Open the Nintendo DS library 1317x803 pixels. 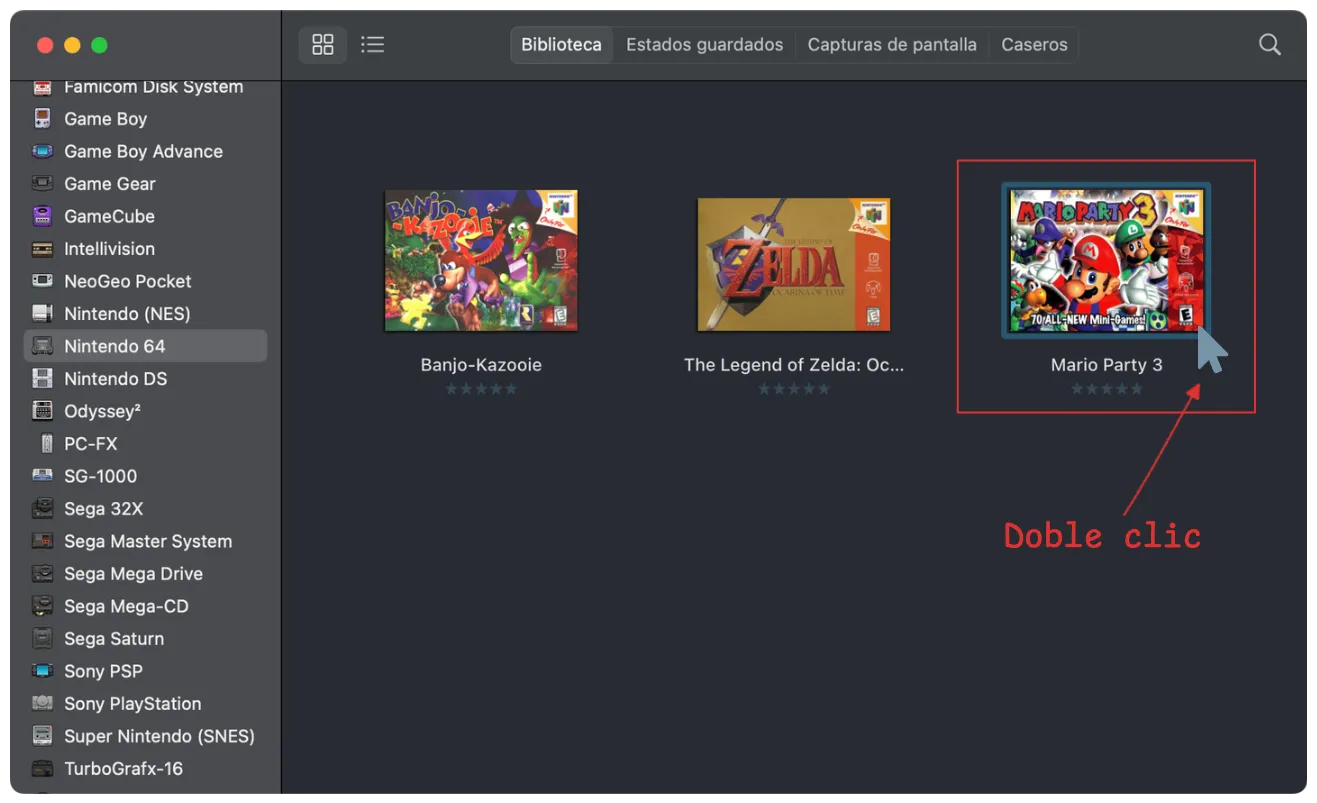(x=113, y=378)
